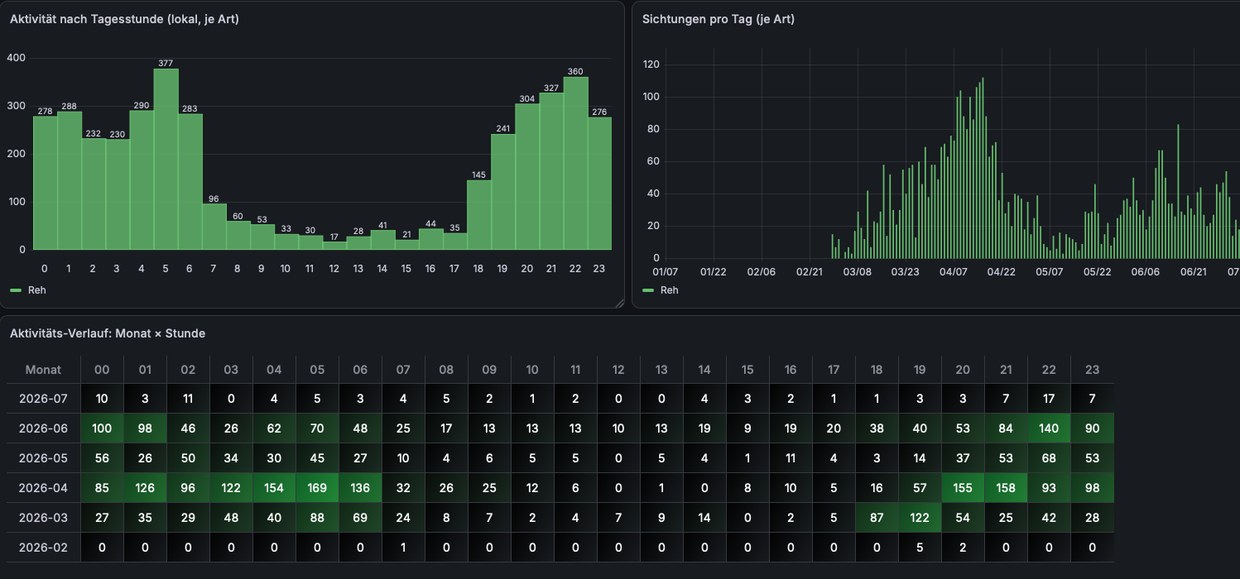Click the cell with value 100 in the 2026-06 row
This screenshot has width=1240, height=579.
102,429
